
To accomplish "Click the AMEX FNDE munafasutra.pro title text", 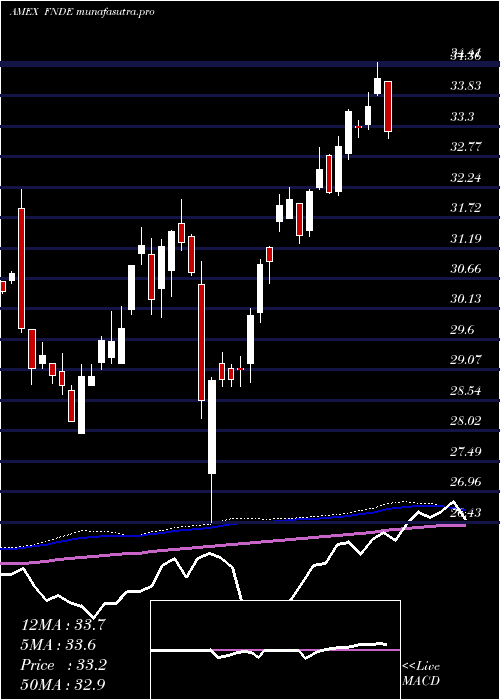I will click(82, 12).
